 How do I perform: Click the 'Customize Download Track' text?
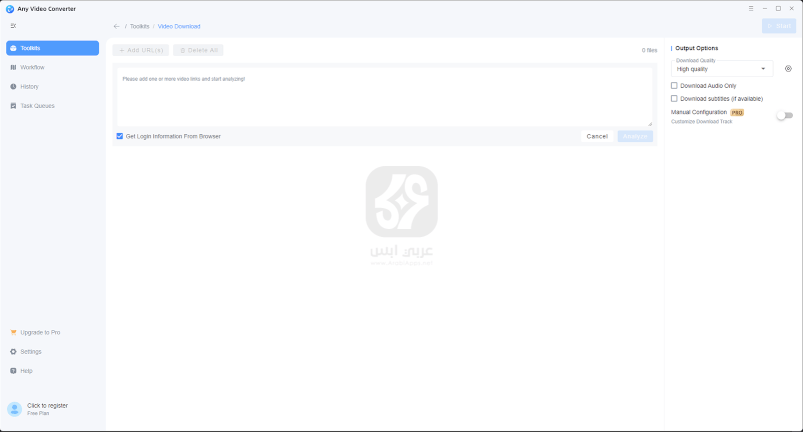702,121
